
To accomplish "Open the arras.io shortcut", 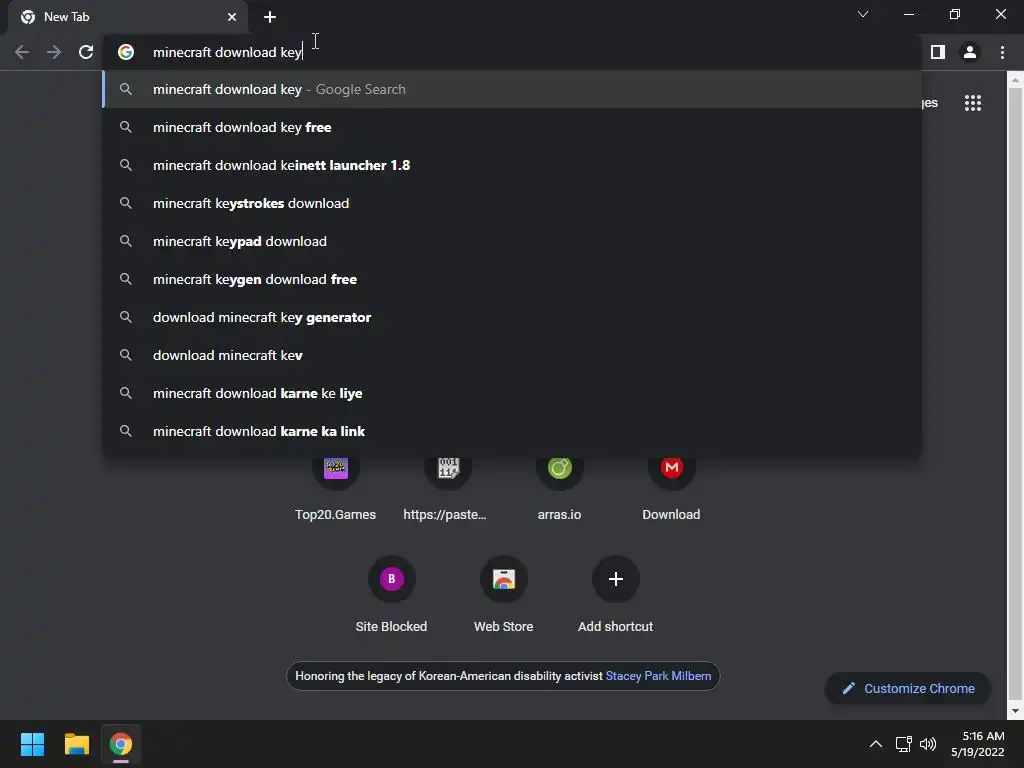I will 560,485.
